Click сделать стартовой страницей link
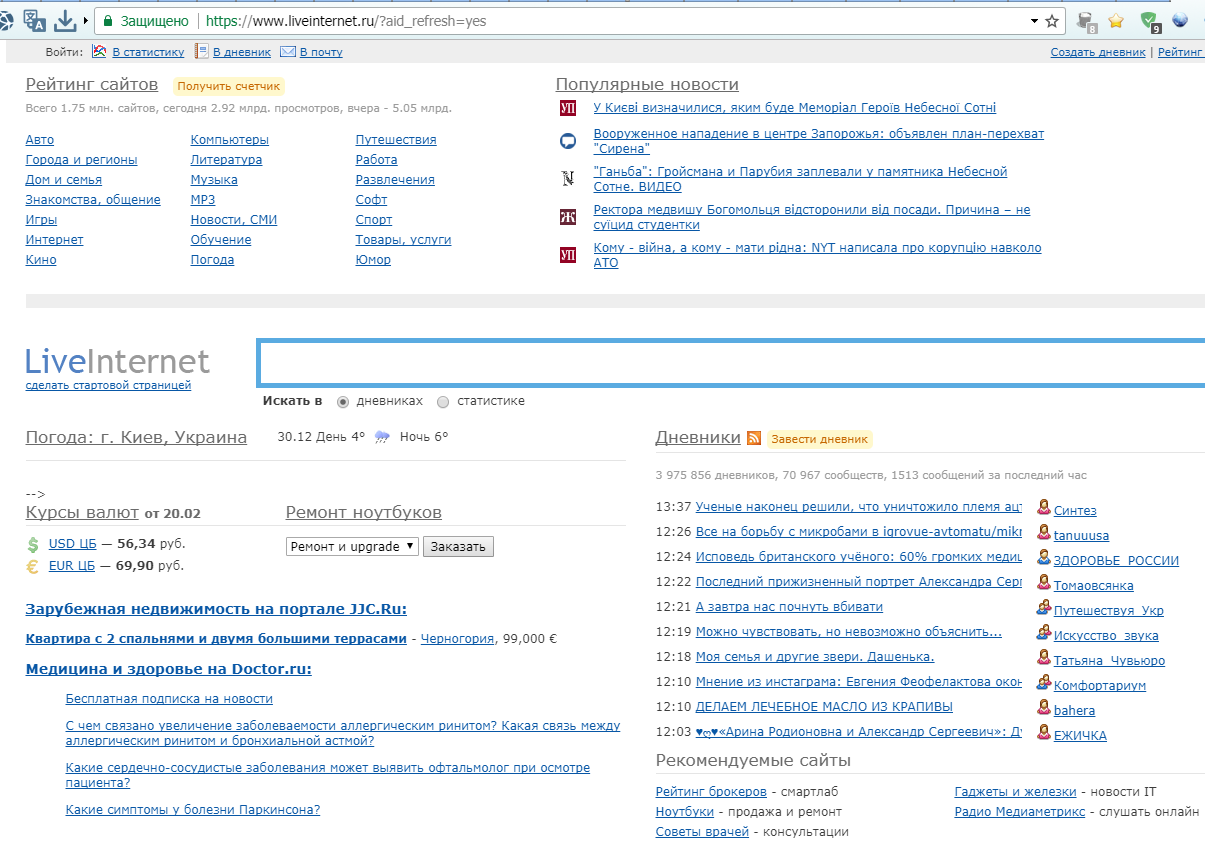Image resolution: width=1205 pixels, height=862 pixels. (108, 385)
